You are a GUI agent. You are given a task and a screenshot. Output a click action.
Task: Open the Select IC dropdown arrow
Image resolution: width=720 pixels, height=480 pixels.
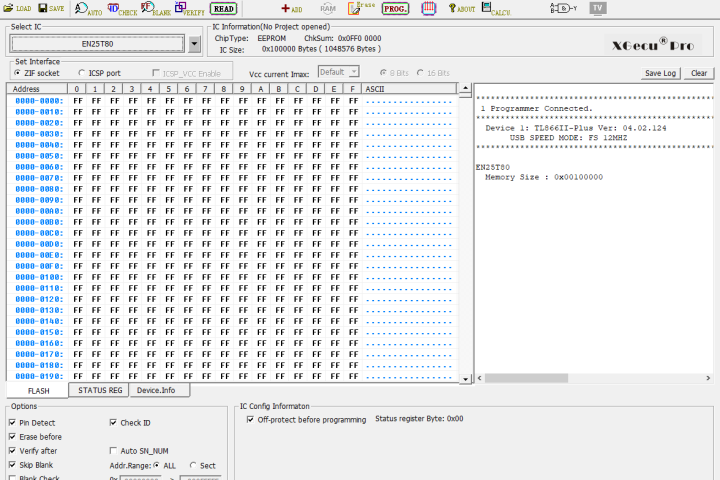194,44
